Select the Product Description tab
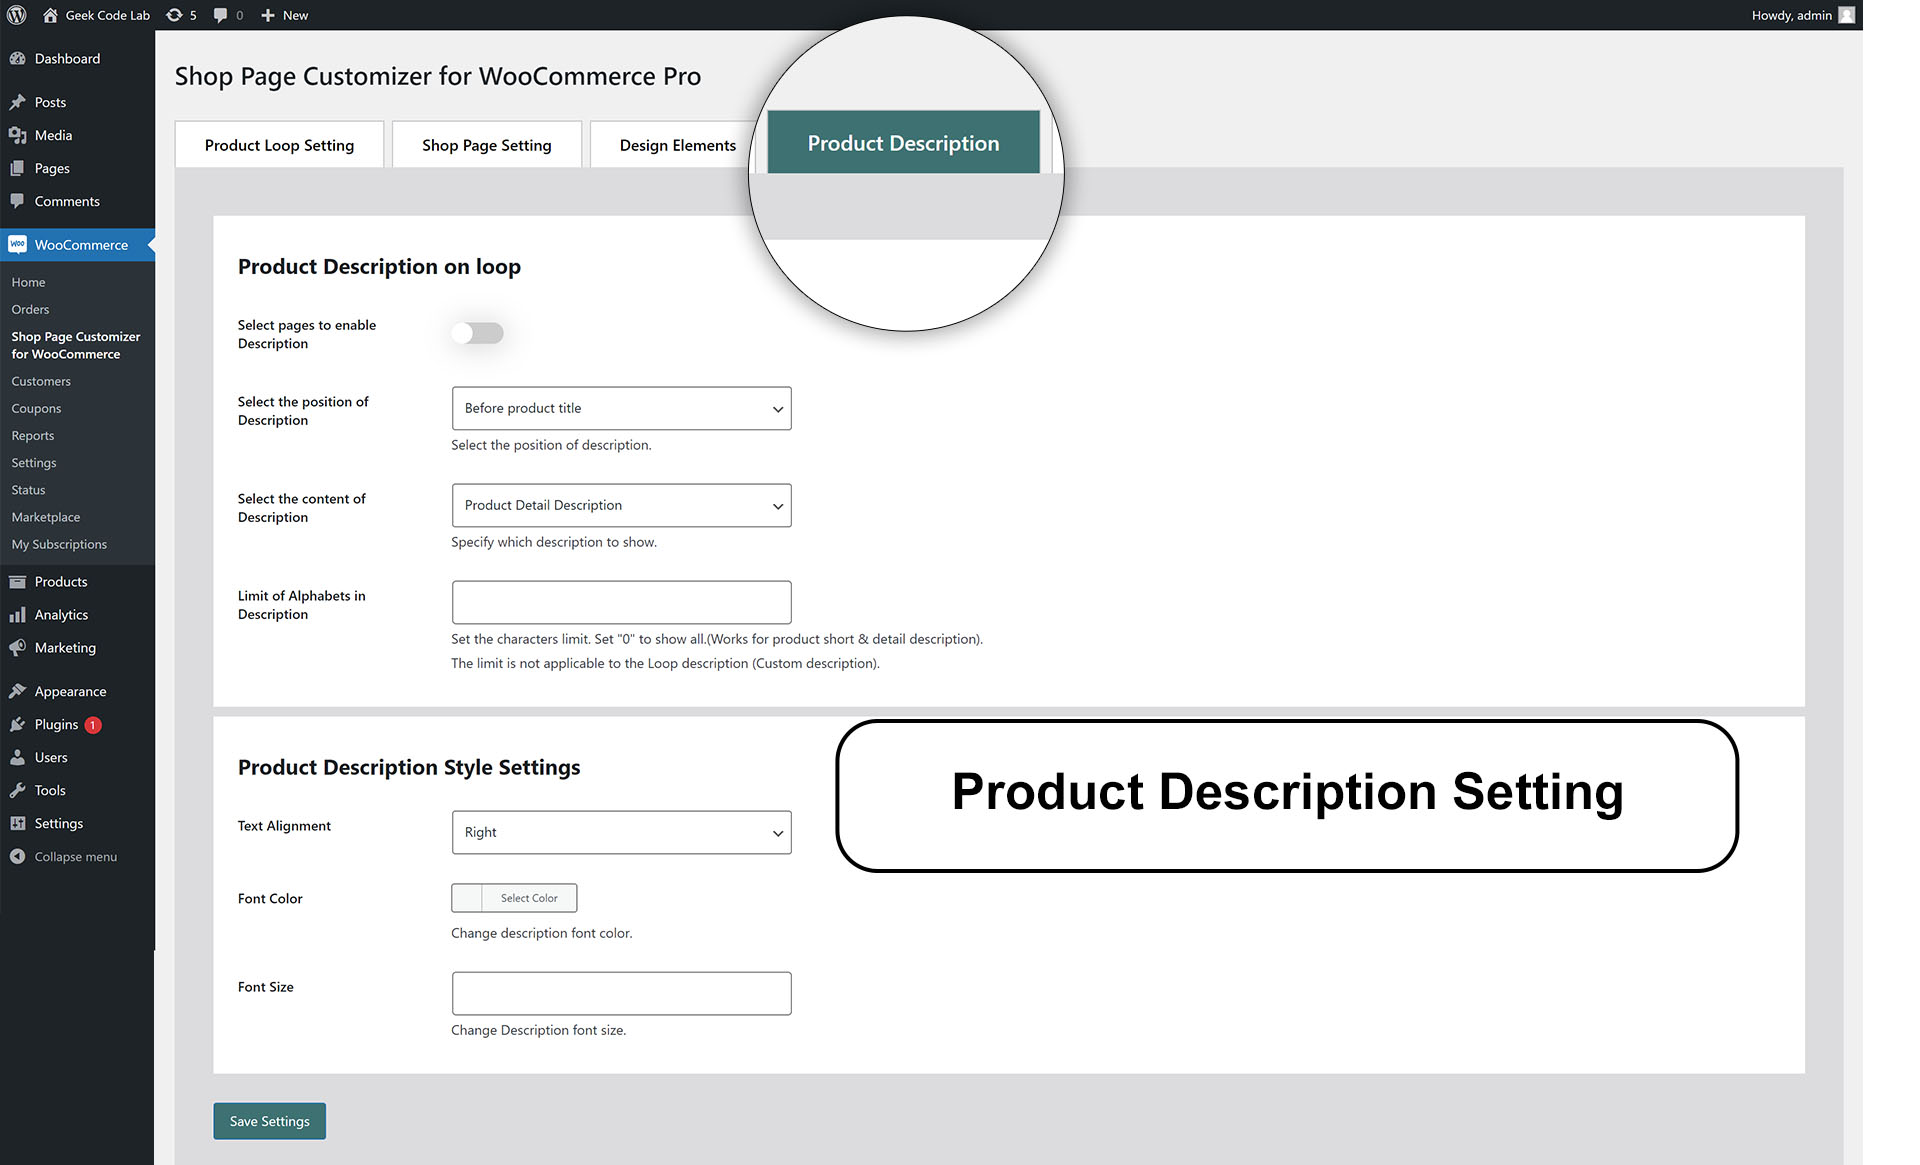 (903, 143)
